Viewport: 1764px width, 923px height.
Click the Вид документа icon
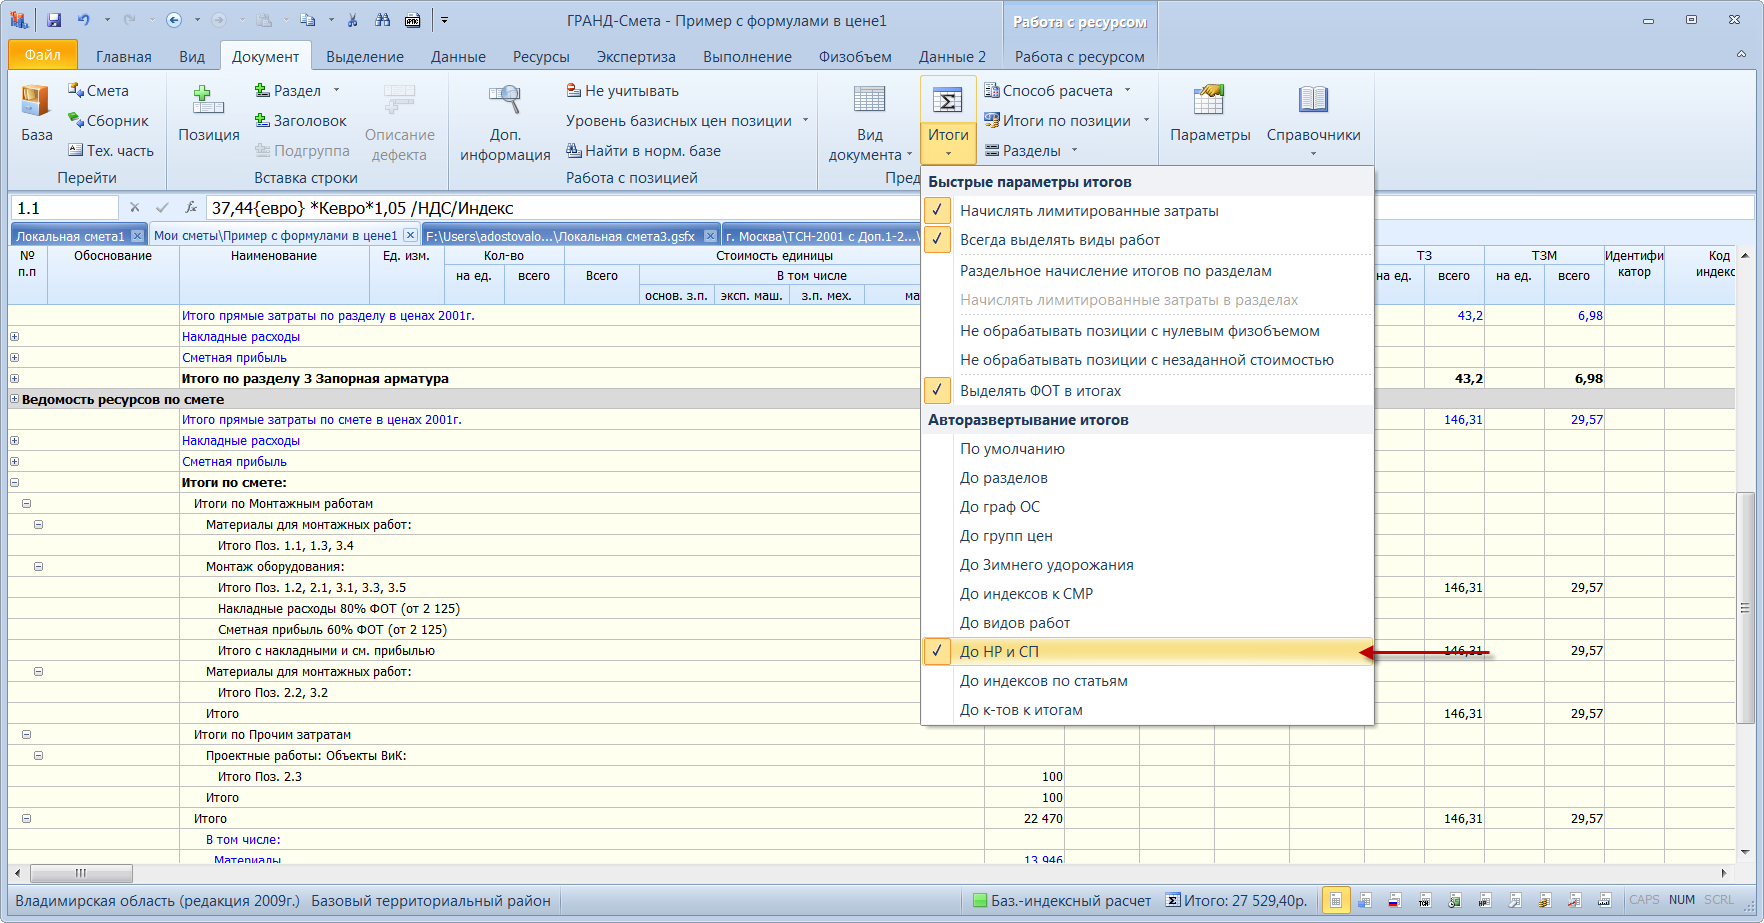[x=869, y=101]
